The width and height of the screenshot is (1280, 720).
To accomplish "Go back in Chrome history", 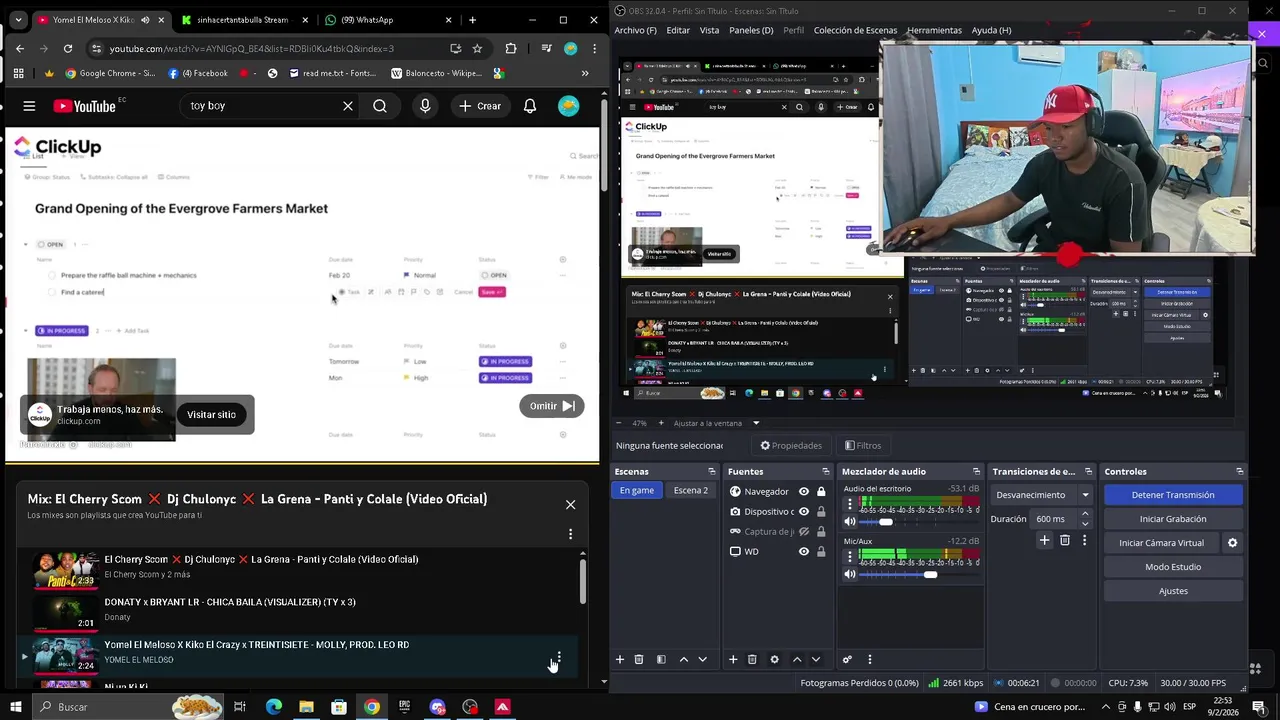I will (x=20, y=48).
